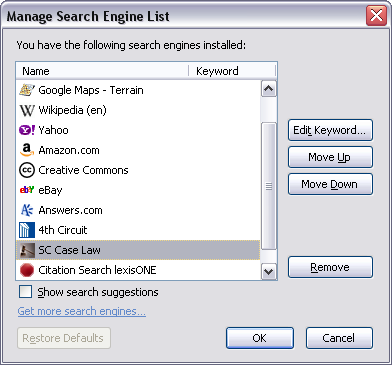Choose the Amazon.com logo icon

[27, 150]
